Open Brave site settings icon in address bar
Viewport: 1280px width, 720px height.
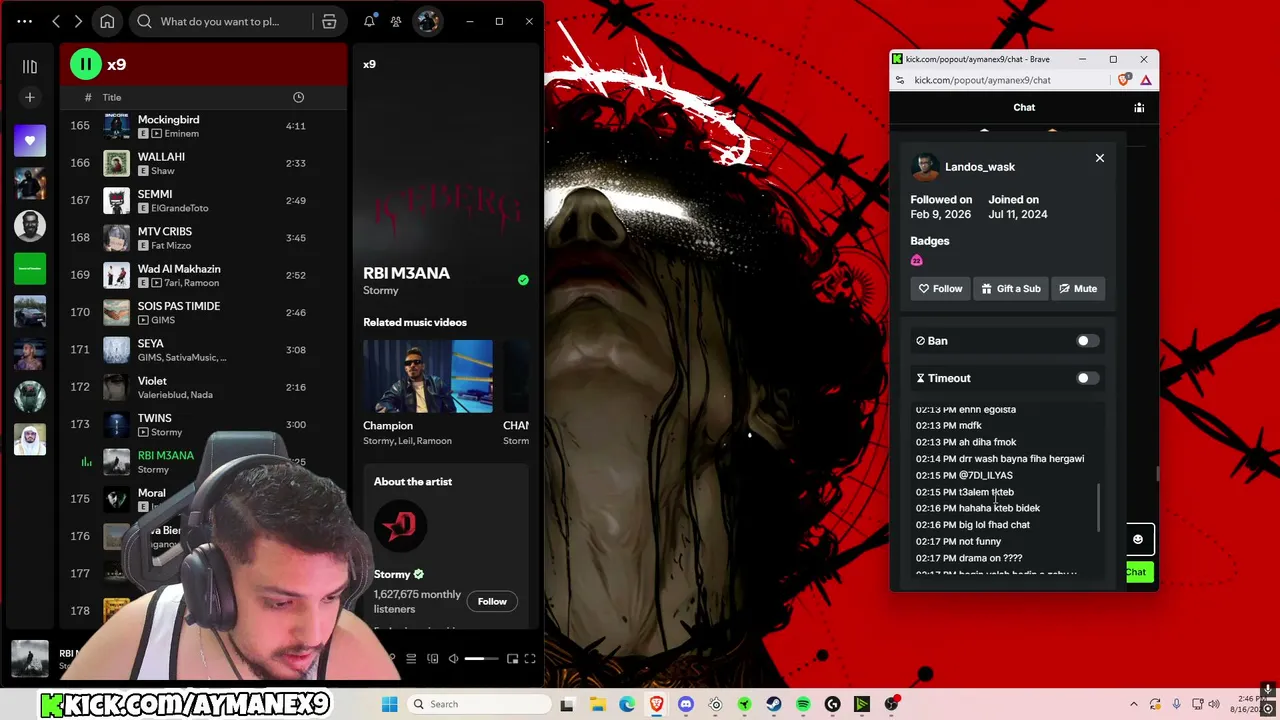point(899,80)
